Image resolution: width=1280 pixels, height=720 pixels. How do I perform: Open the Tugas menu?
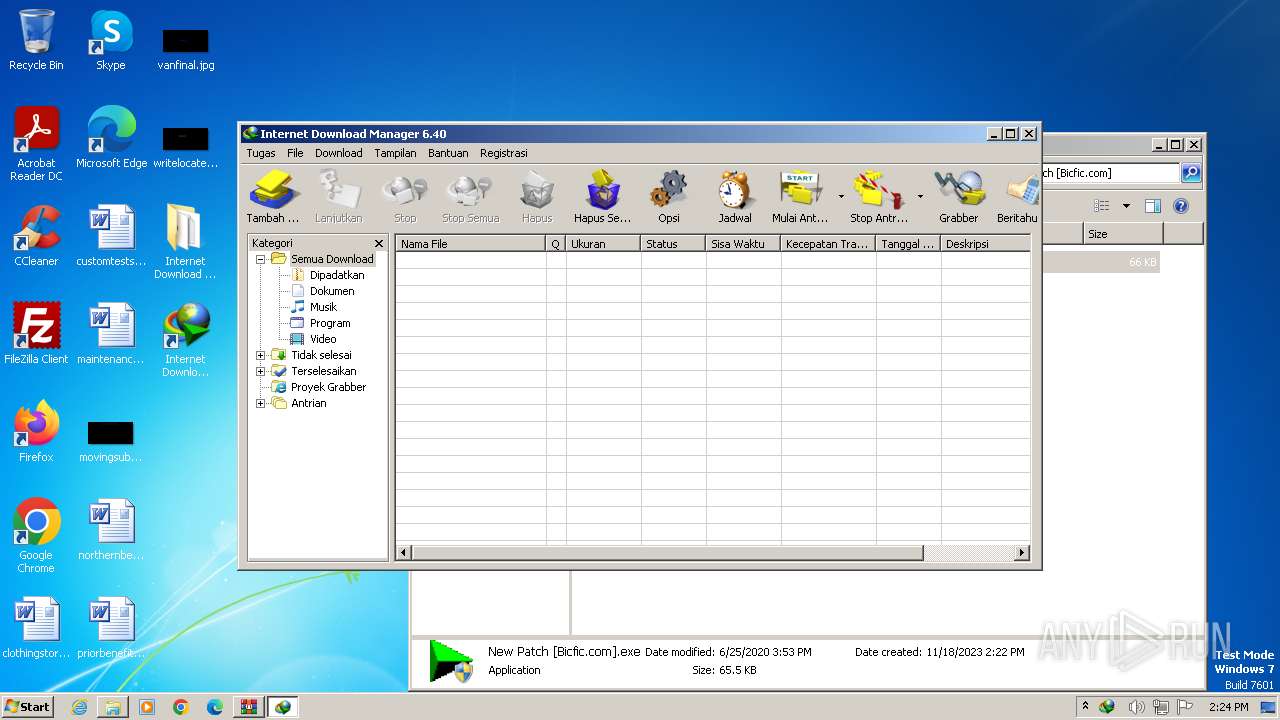coord(261,153)
